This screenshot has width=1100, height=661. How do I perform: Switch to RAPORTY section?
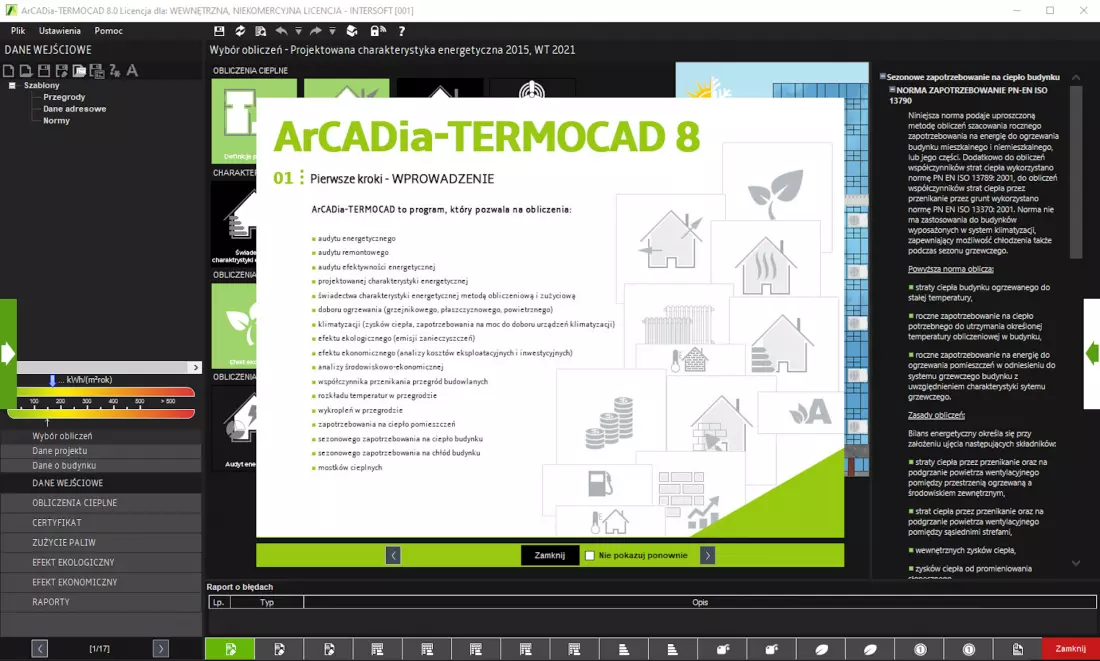(x=101, y=601)
